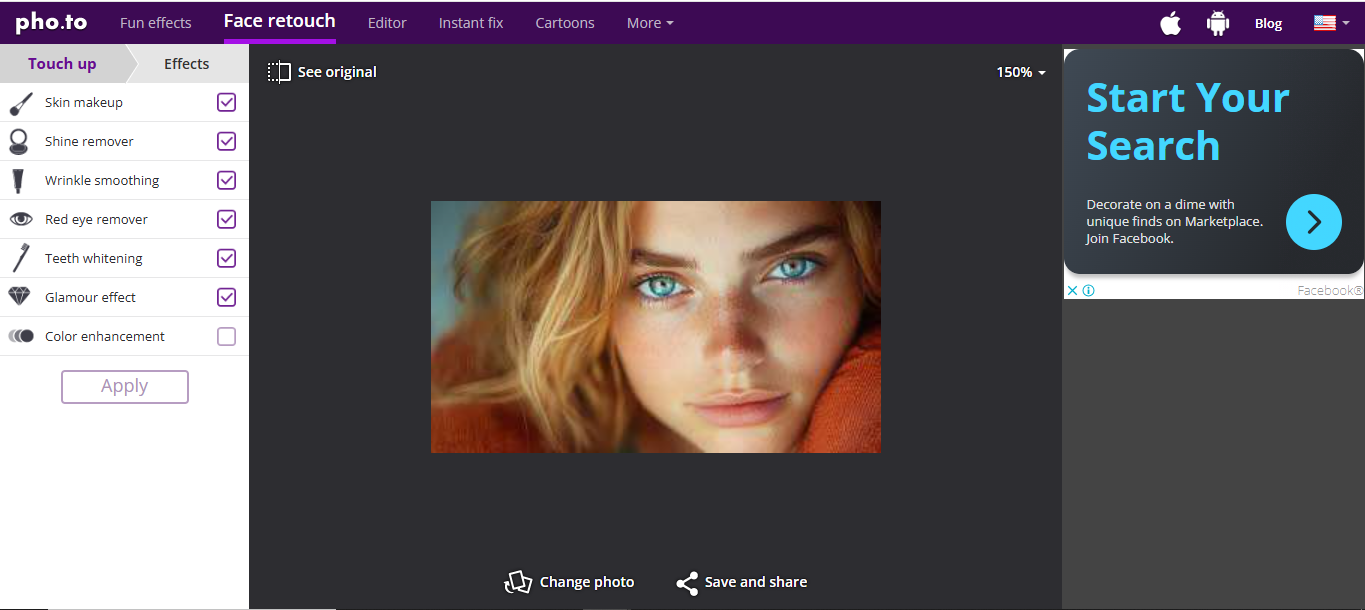Click the Red eye remover eye icon
1365x610 pixels.
pos(21,219)
